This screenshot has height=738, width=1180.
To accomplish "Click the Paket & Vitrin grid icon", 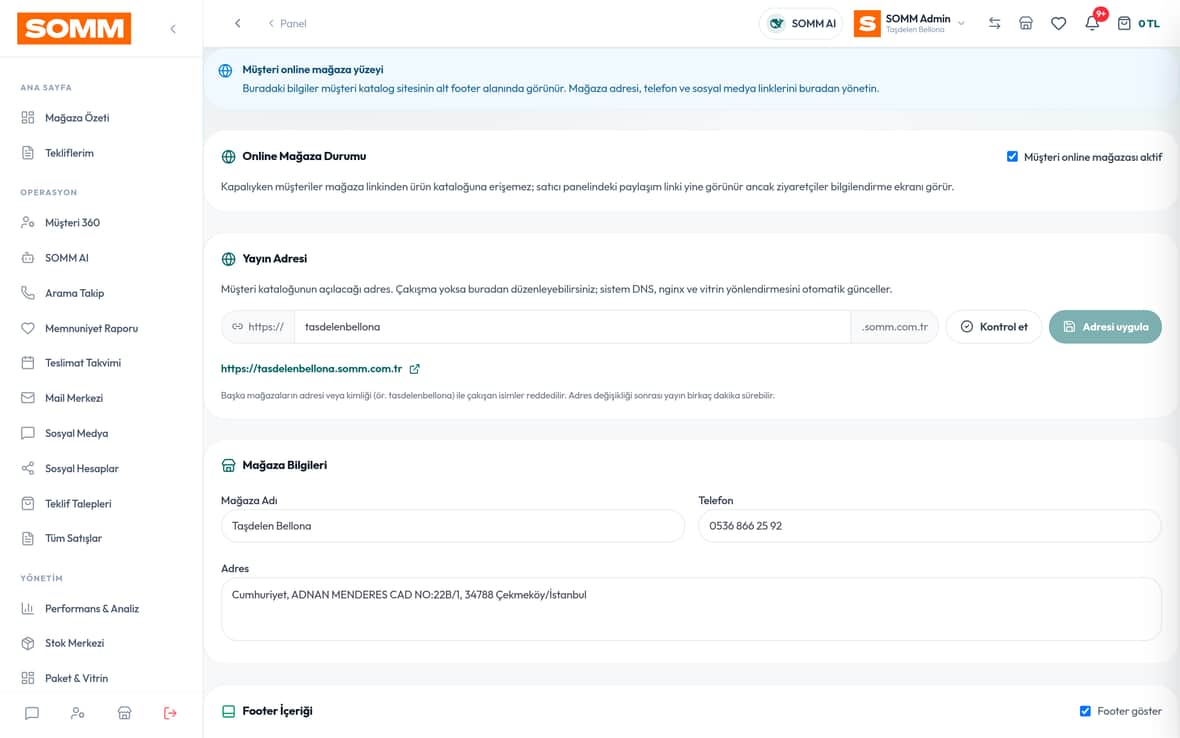I will pos(28,678).
